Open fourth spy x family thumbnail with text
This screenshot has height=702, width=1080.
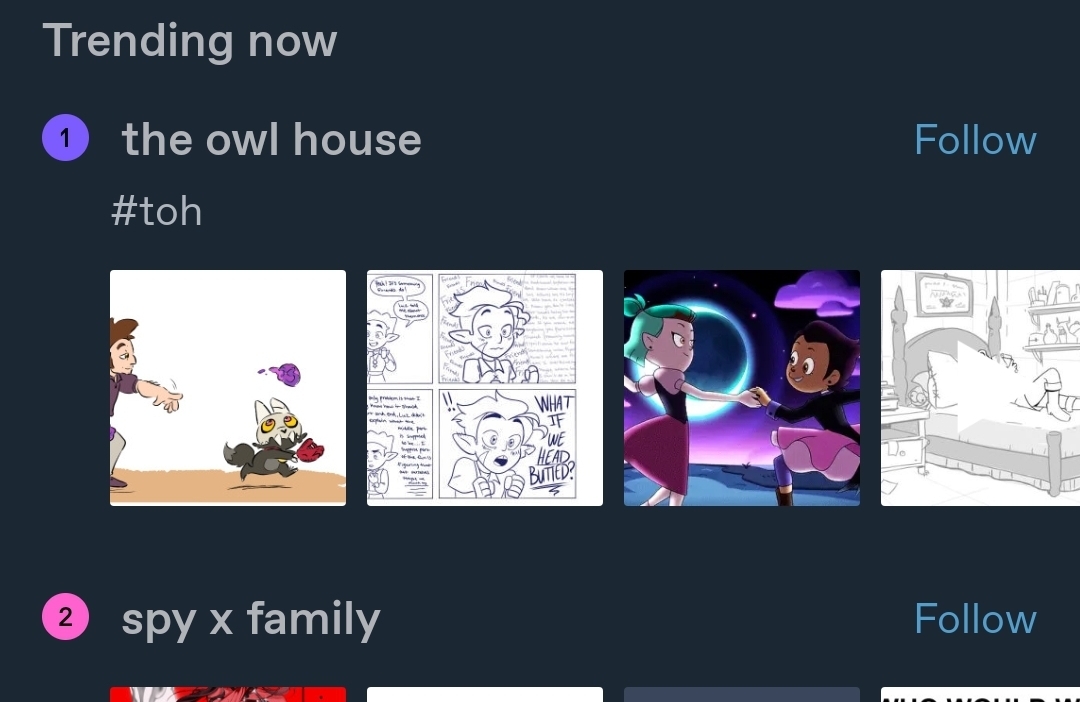click(x=980, y=694)
